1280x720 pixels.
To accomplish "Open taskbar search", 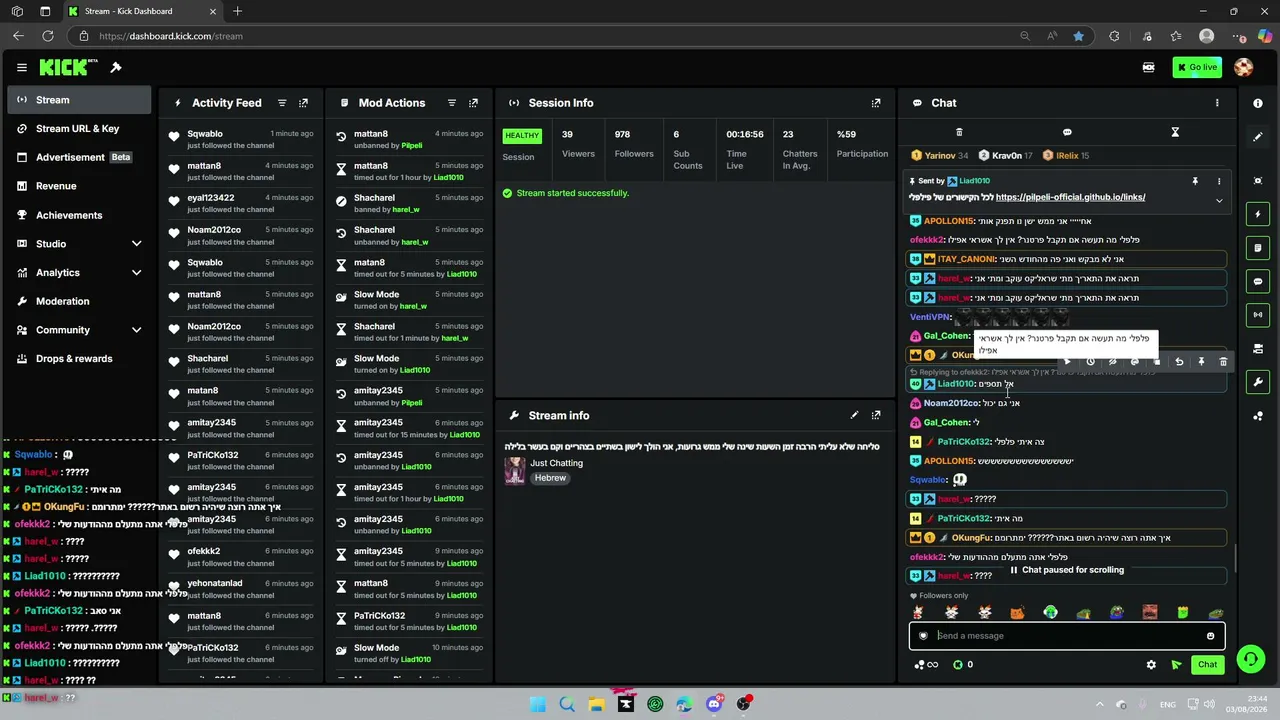I will (x=567, y=704).
